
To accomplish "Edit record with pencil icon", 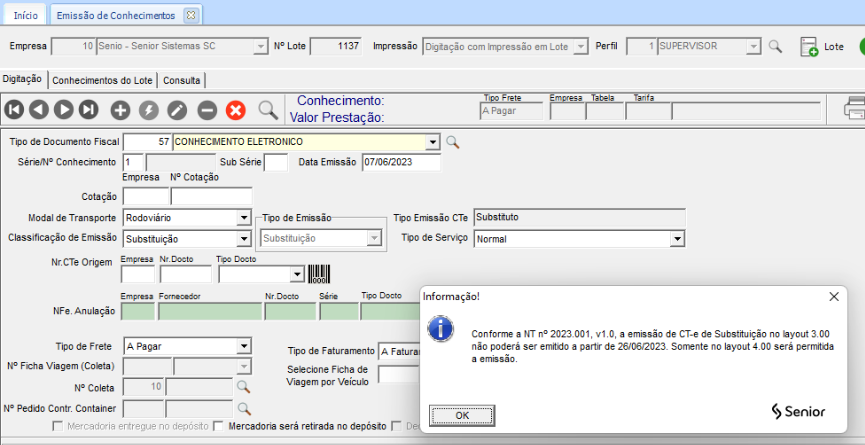I will coord(177,110).
